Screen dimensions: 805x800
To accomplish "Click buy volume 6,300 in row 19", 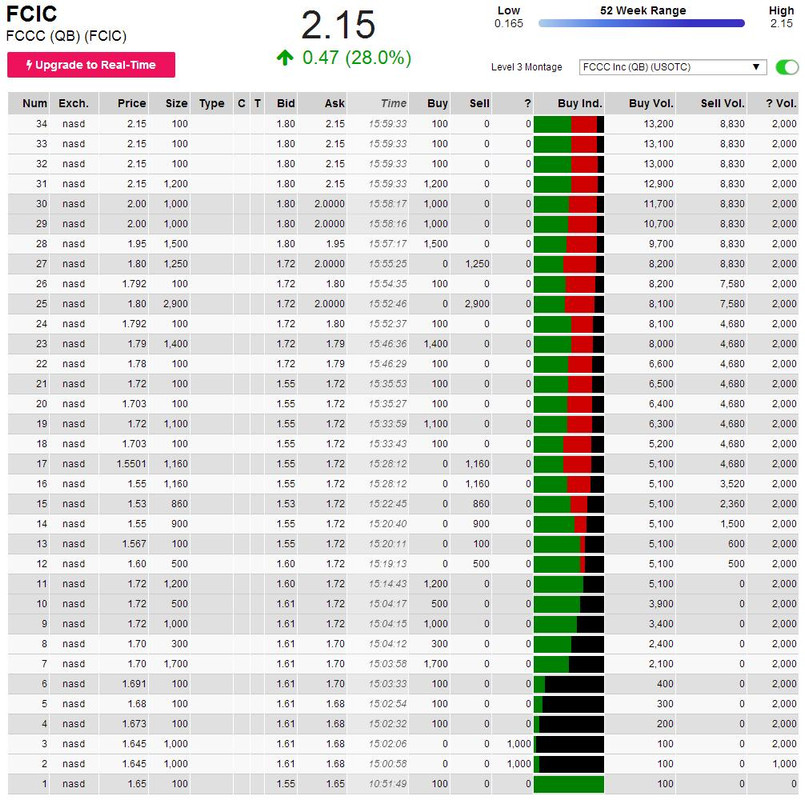I will coord(661,424).
